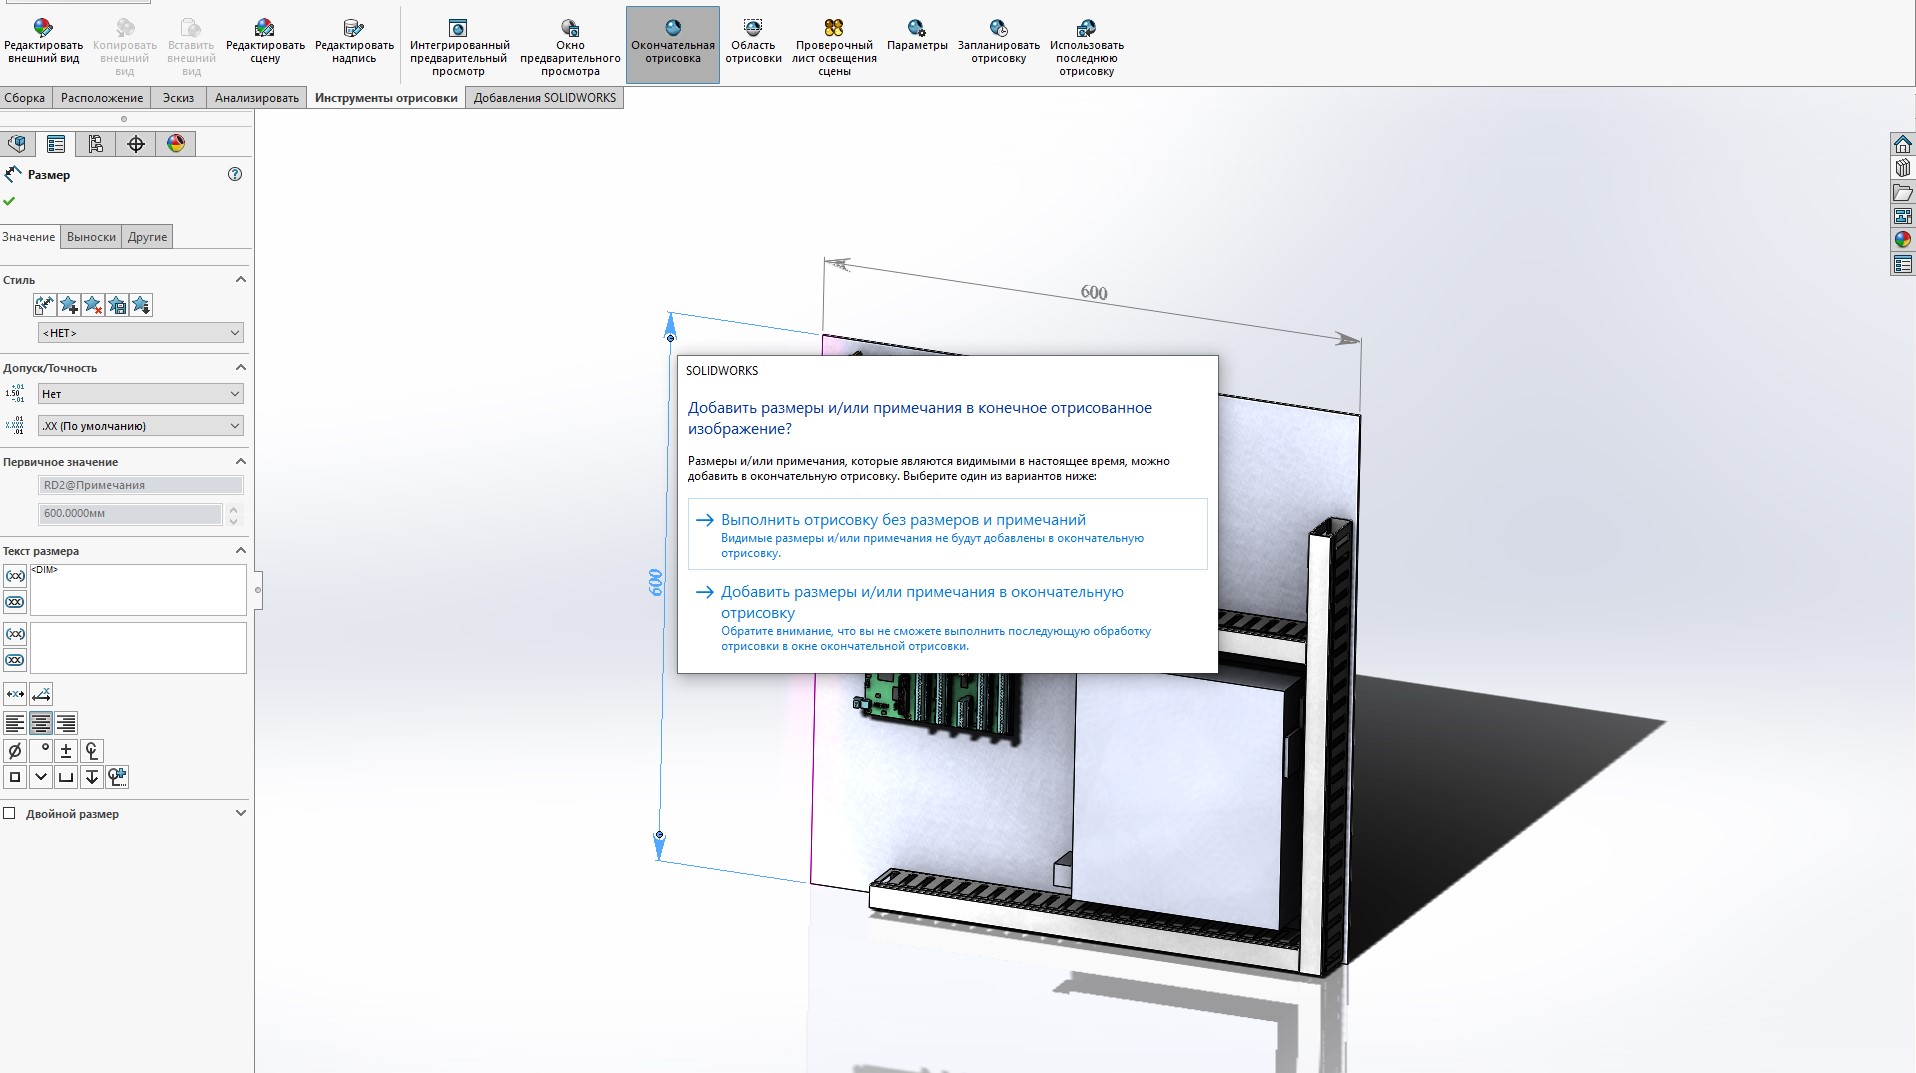Insert the counterbore symbol
The height and width of the screenshot is (1073, 1916).
click(x=66, y=777)
